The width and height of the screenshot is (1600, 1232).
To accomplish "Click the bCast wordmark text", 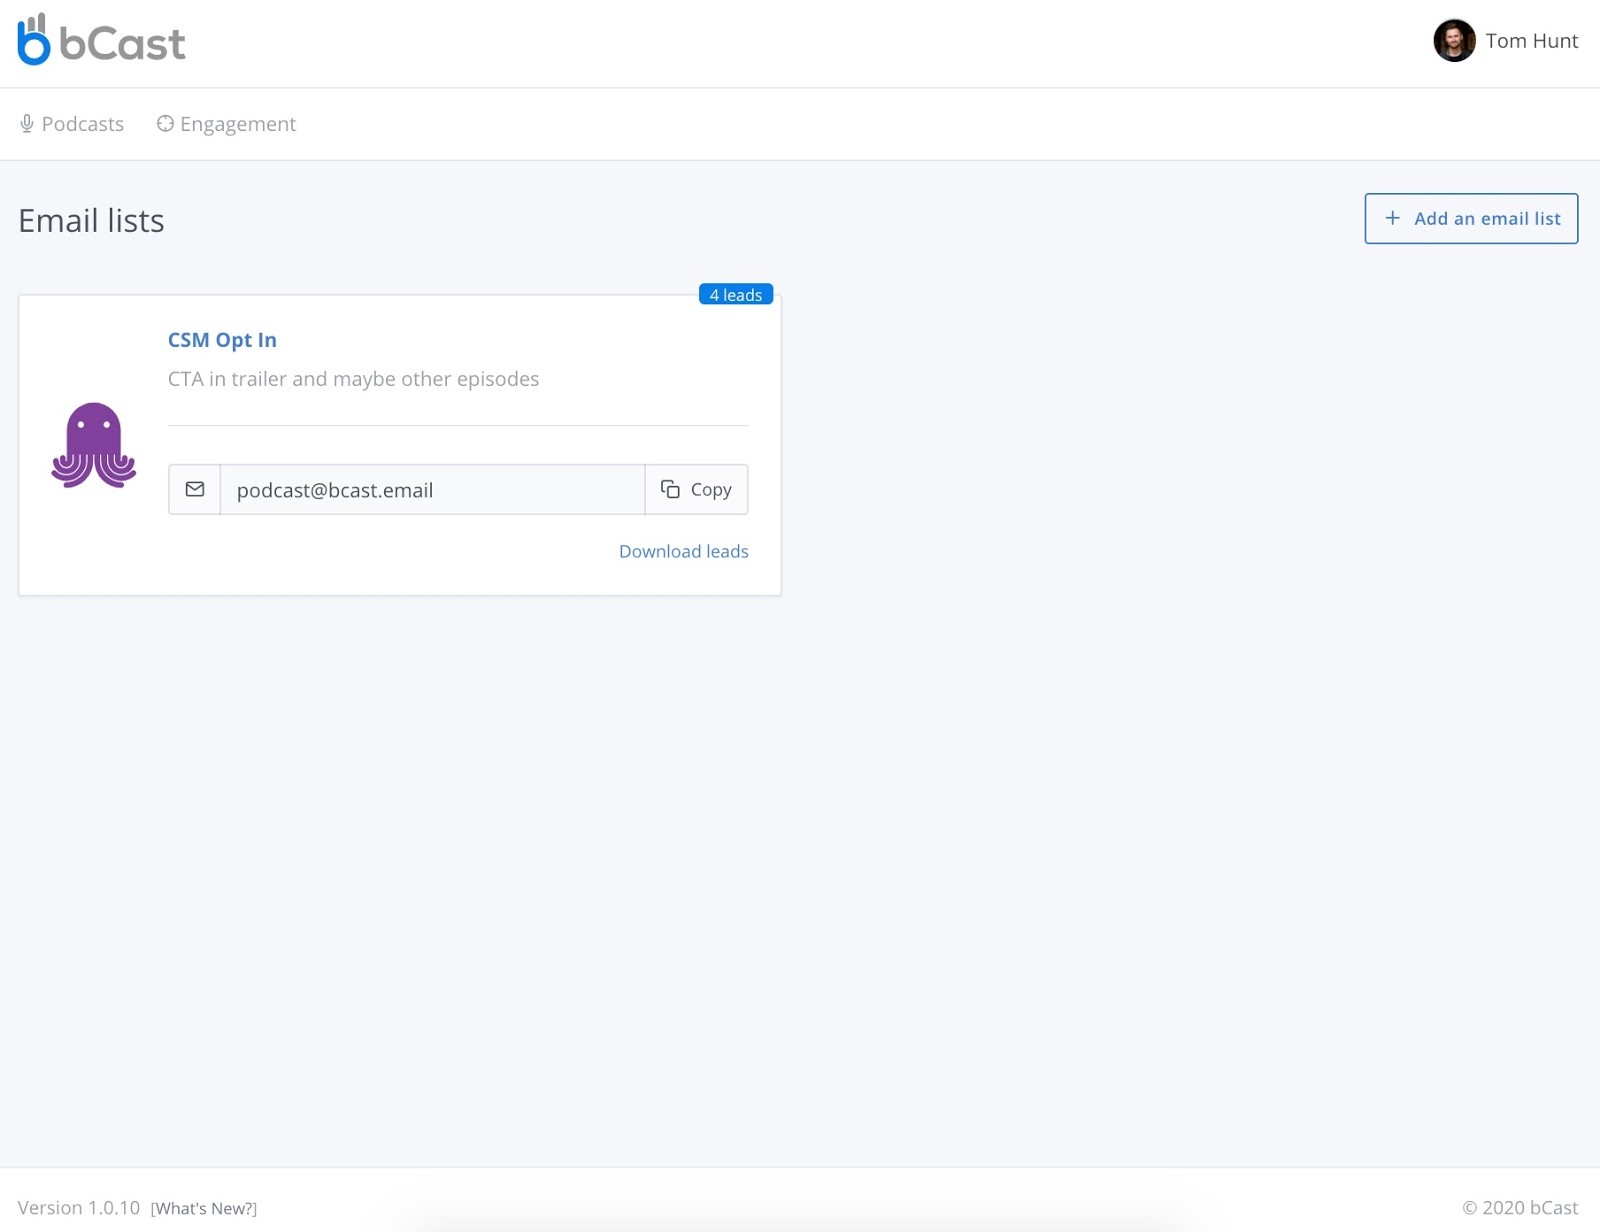I will [122, 44].
